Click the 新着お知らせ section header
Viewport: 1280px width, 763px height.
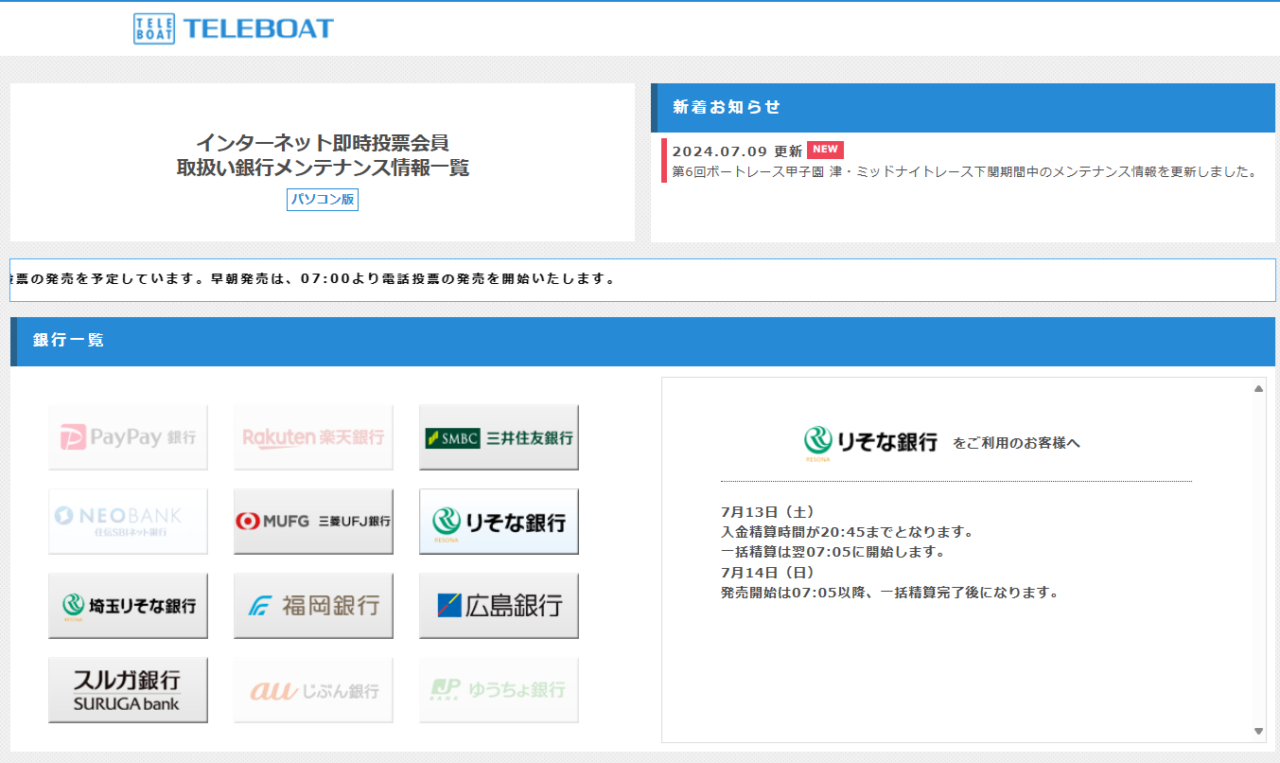pos(963,107)
